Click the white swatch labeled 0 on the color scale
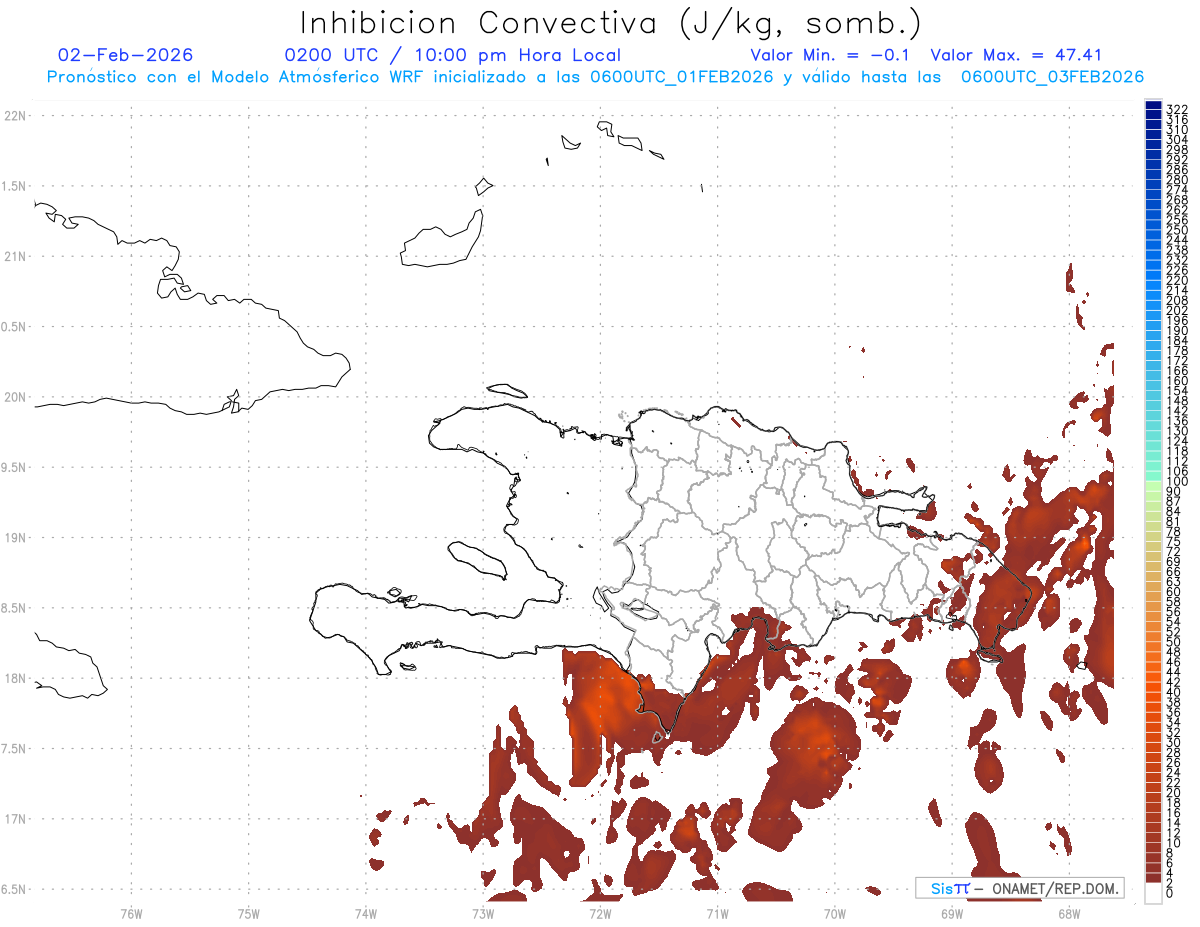The height and width of the screenshot is (927, 1200). coord(1153,892)
